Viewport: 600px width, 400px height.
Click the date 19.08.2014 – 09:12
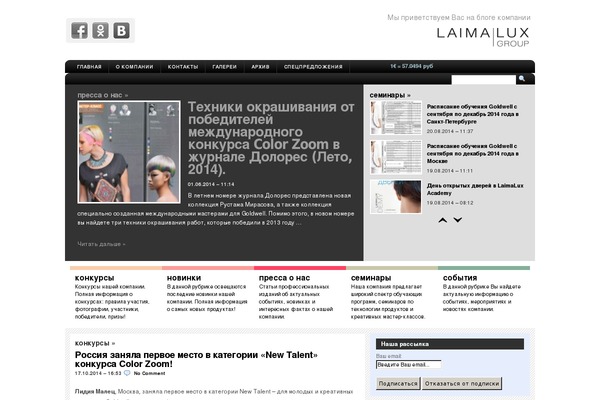pyautogui.click(x=450, y=203)
